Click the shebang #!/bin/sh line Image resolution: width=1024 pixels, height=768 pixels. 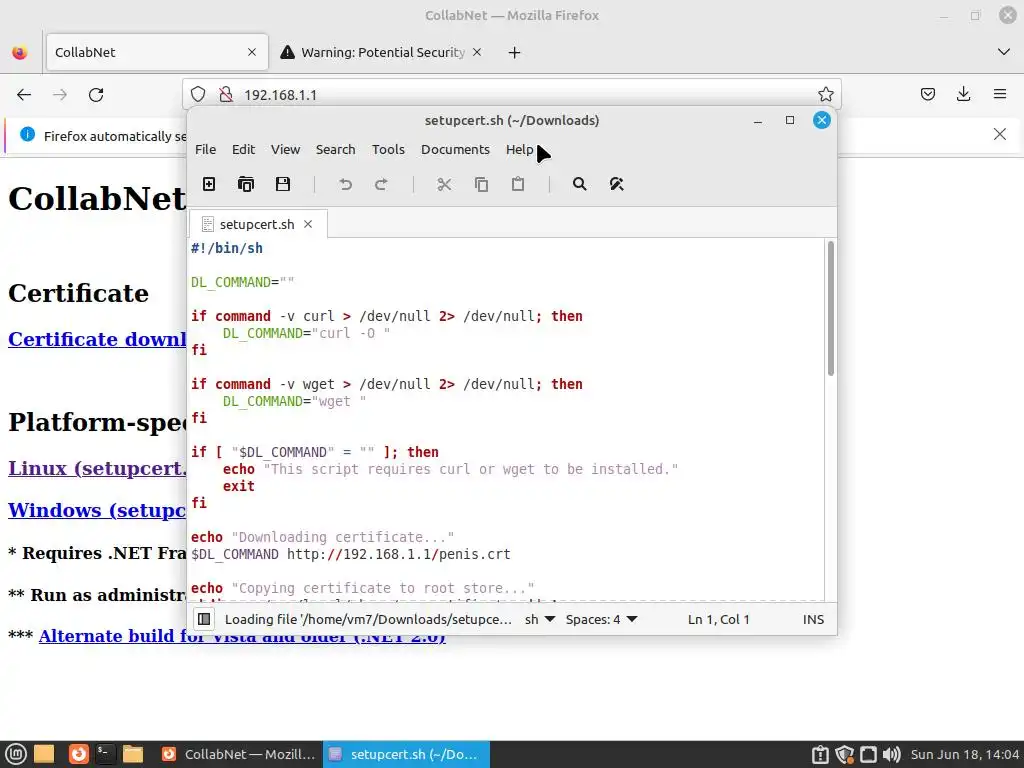227,248
